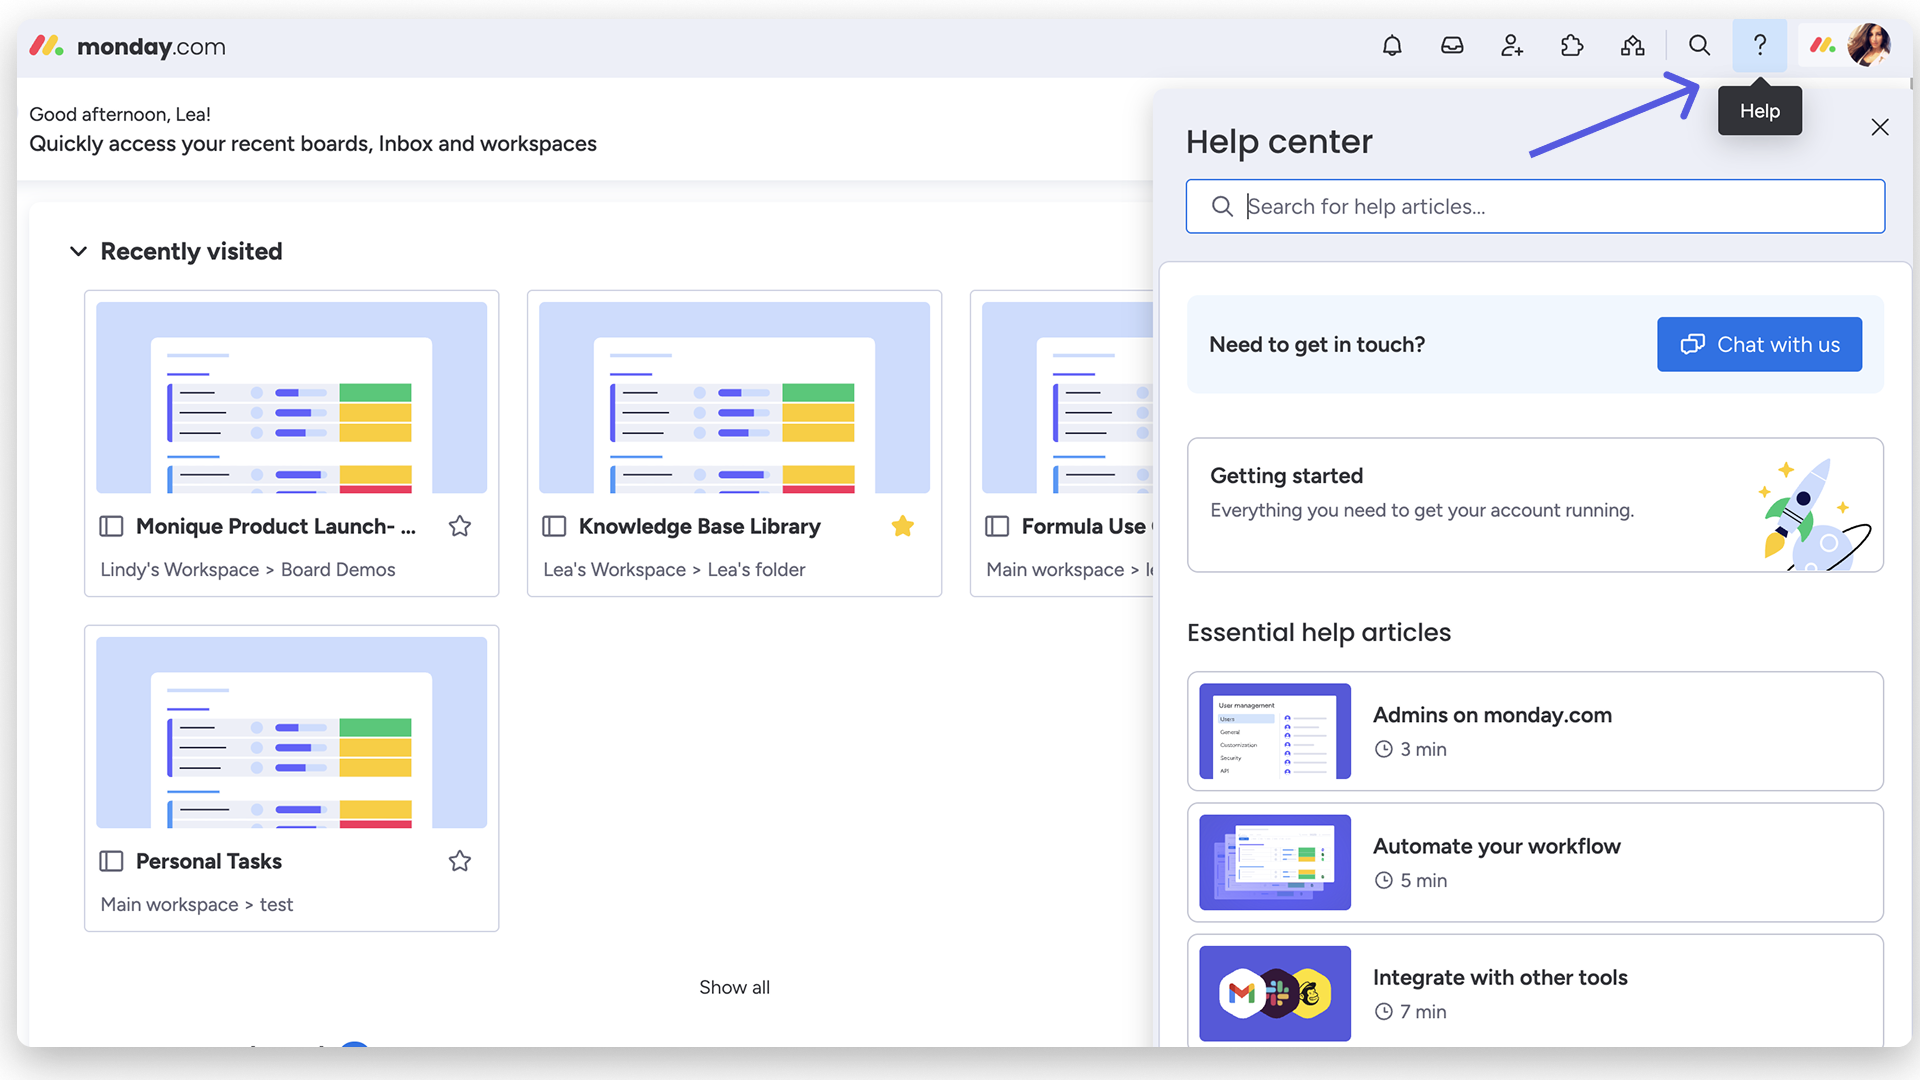Favorite the Monique Product Launch board

460,526
